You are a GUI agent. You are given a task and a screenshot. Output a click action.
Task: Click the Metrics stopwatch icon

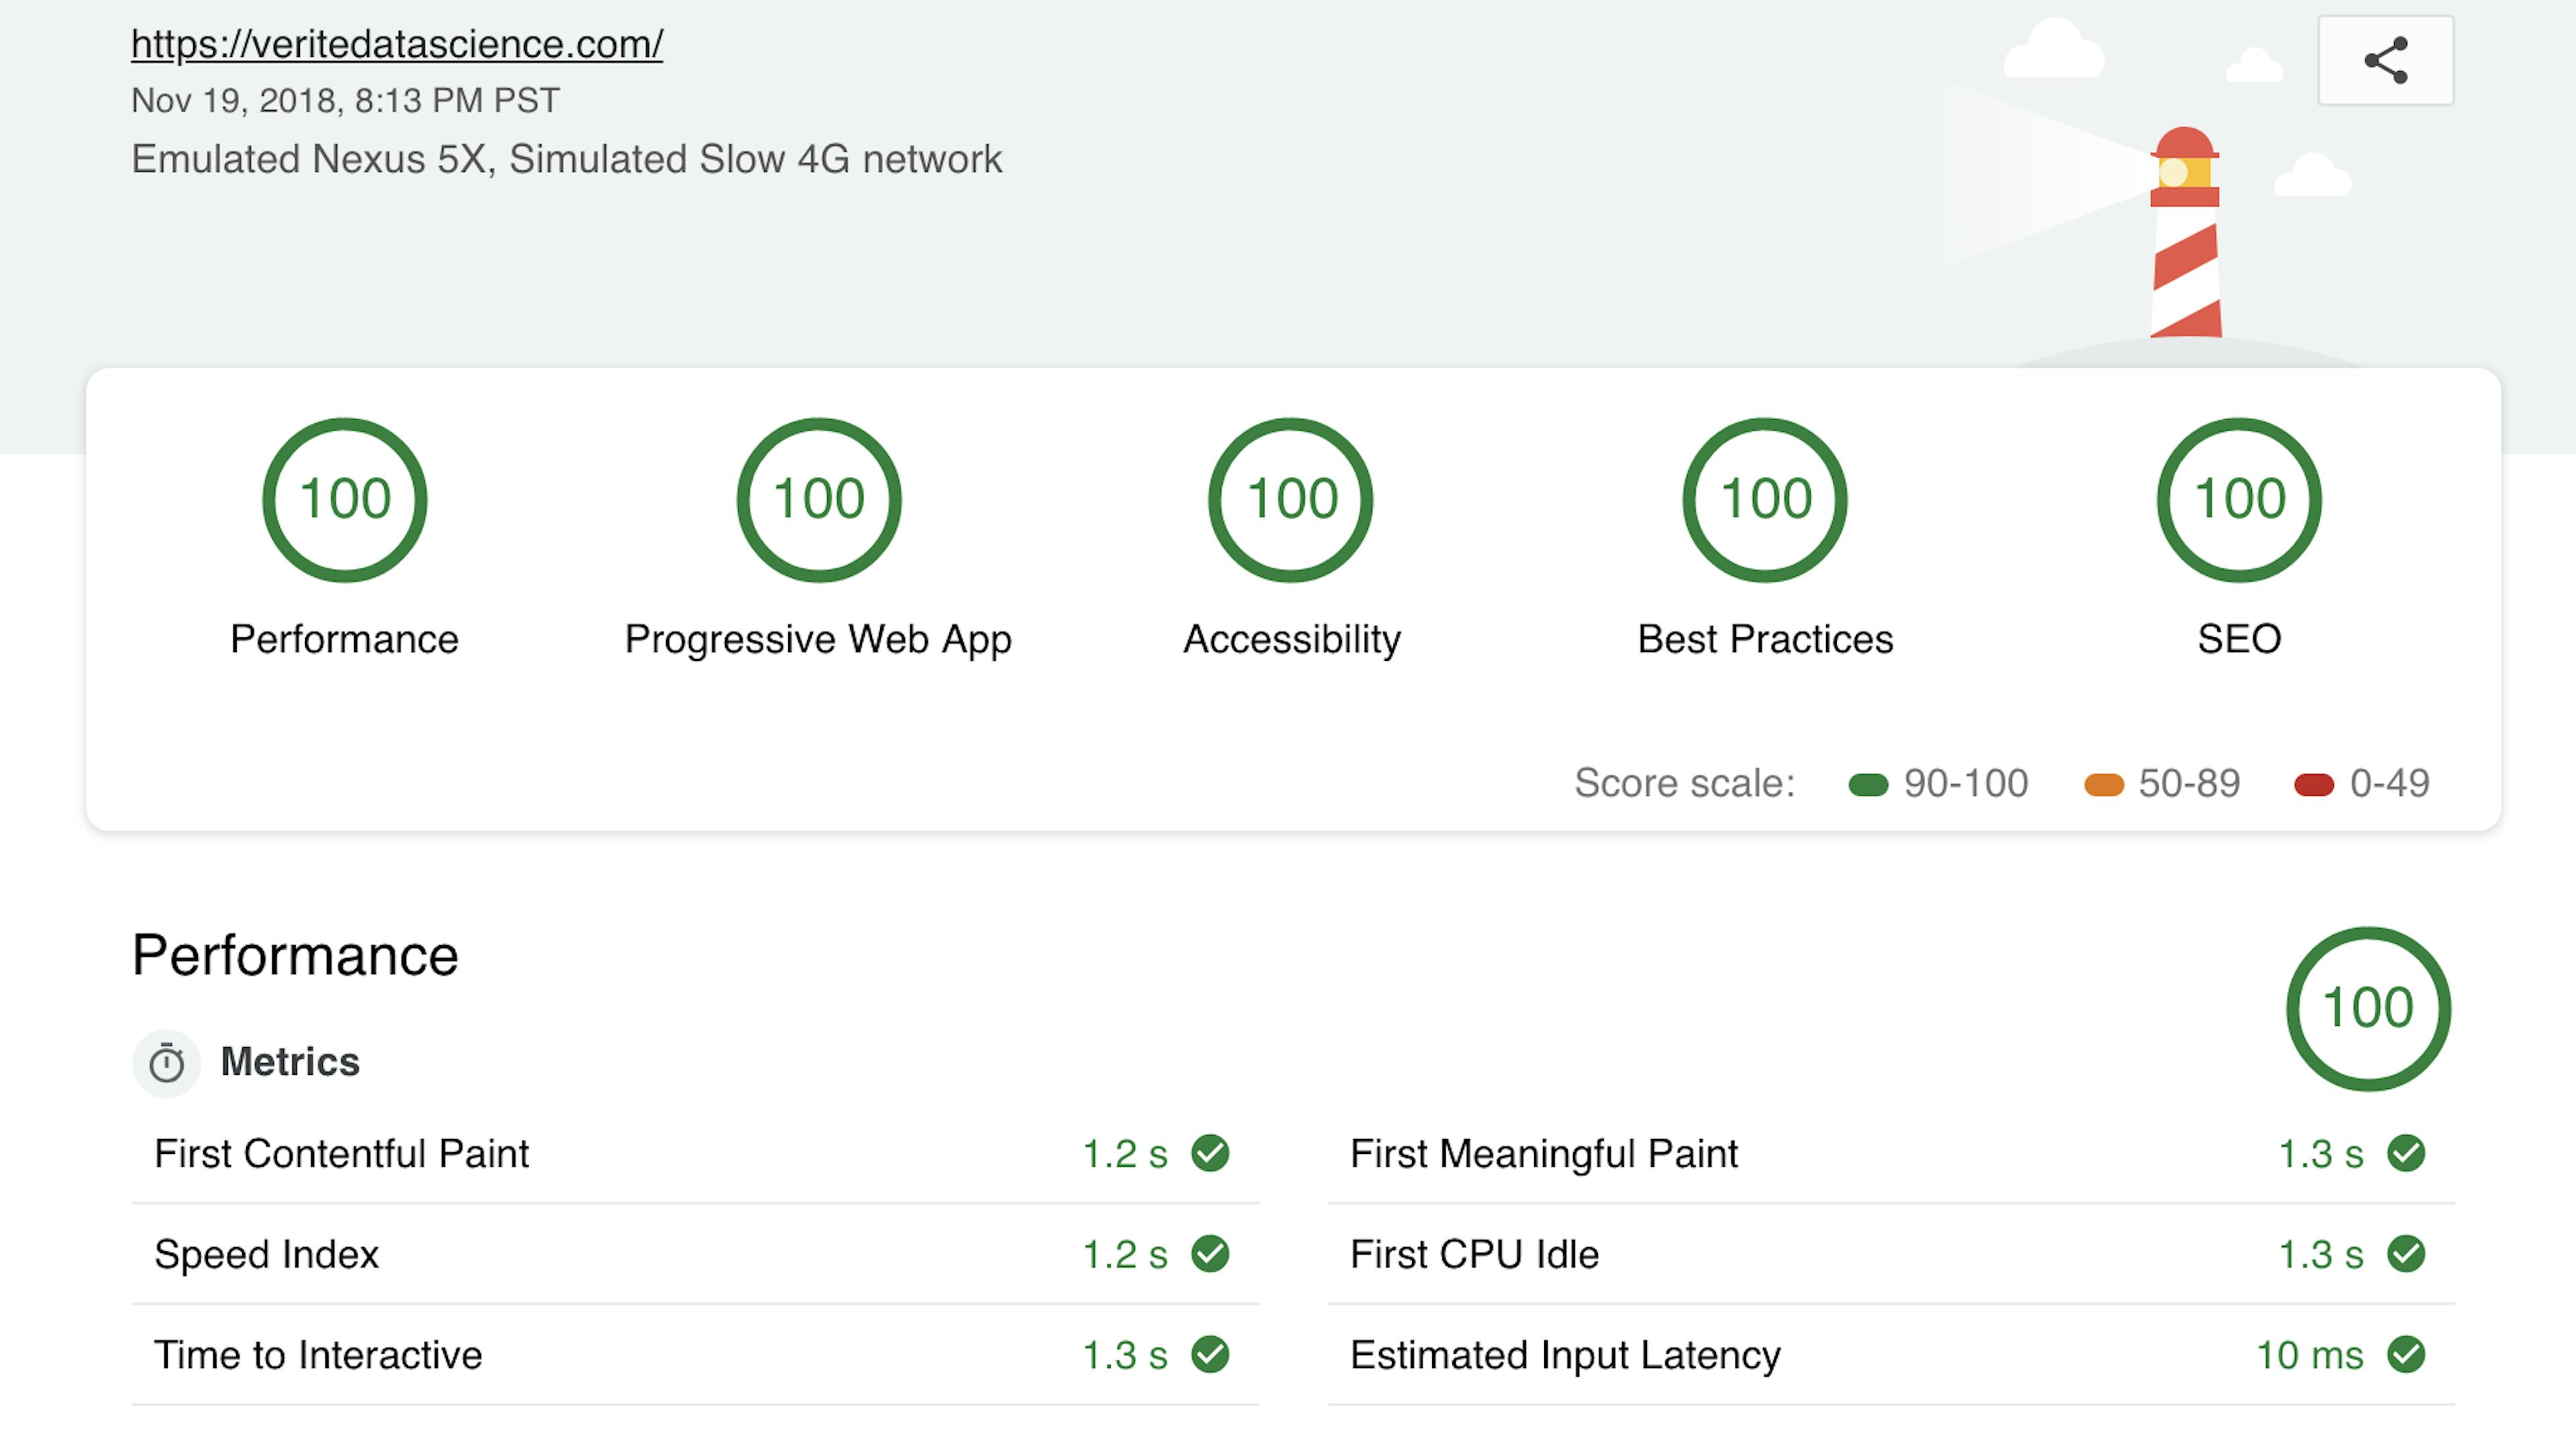tap(166, 1062)
